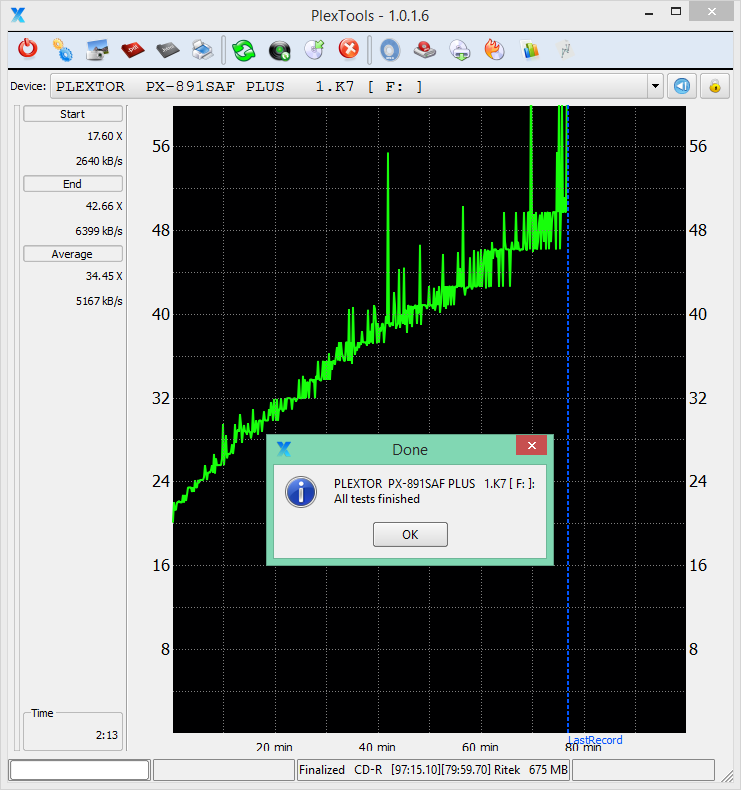Click the disc with green arrow icon
The width and height of the screenshot is (741, 790).
pyautogui.click(x=314, y=50)
